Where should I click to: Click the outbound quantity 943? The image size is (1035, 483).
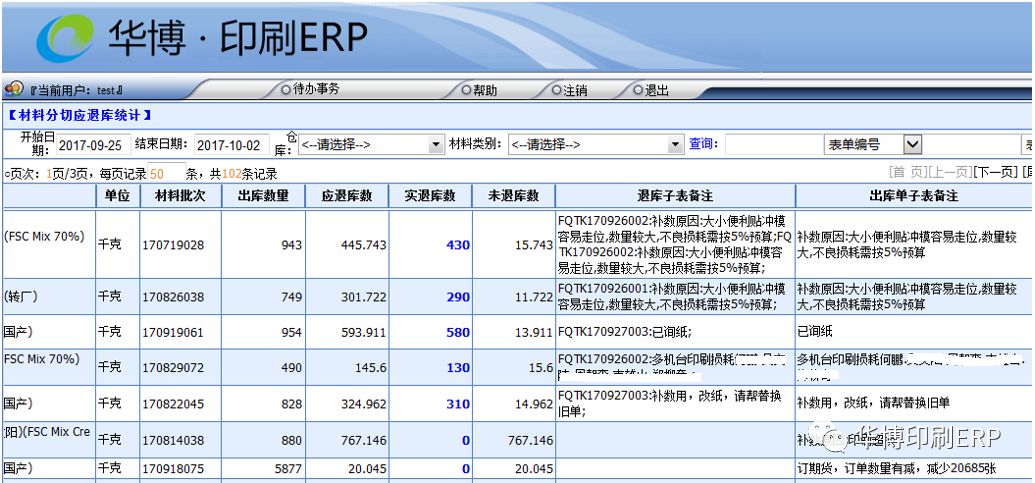click(x=291, y=245)
